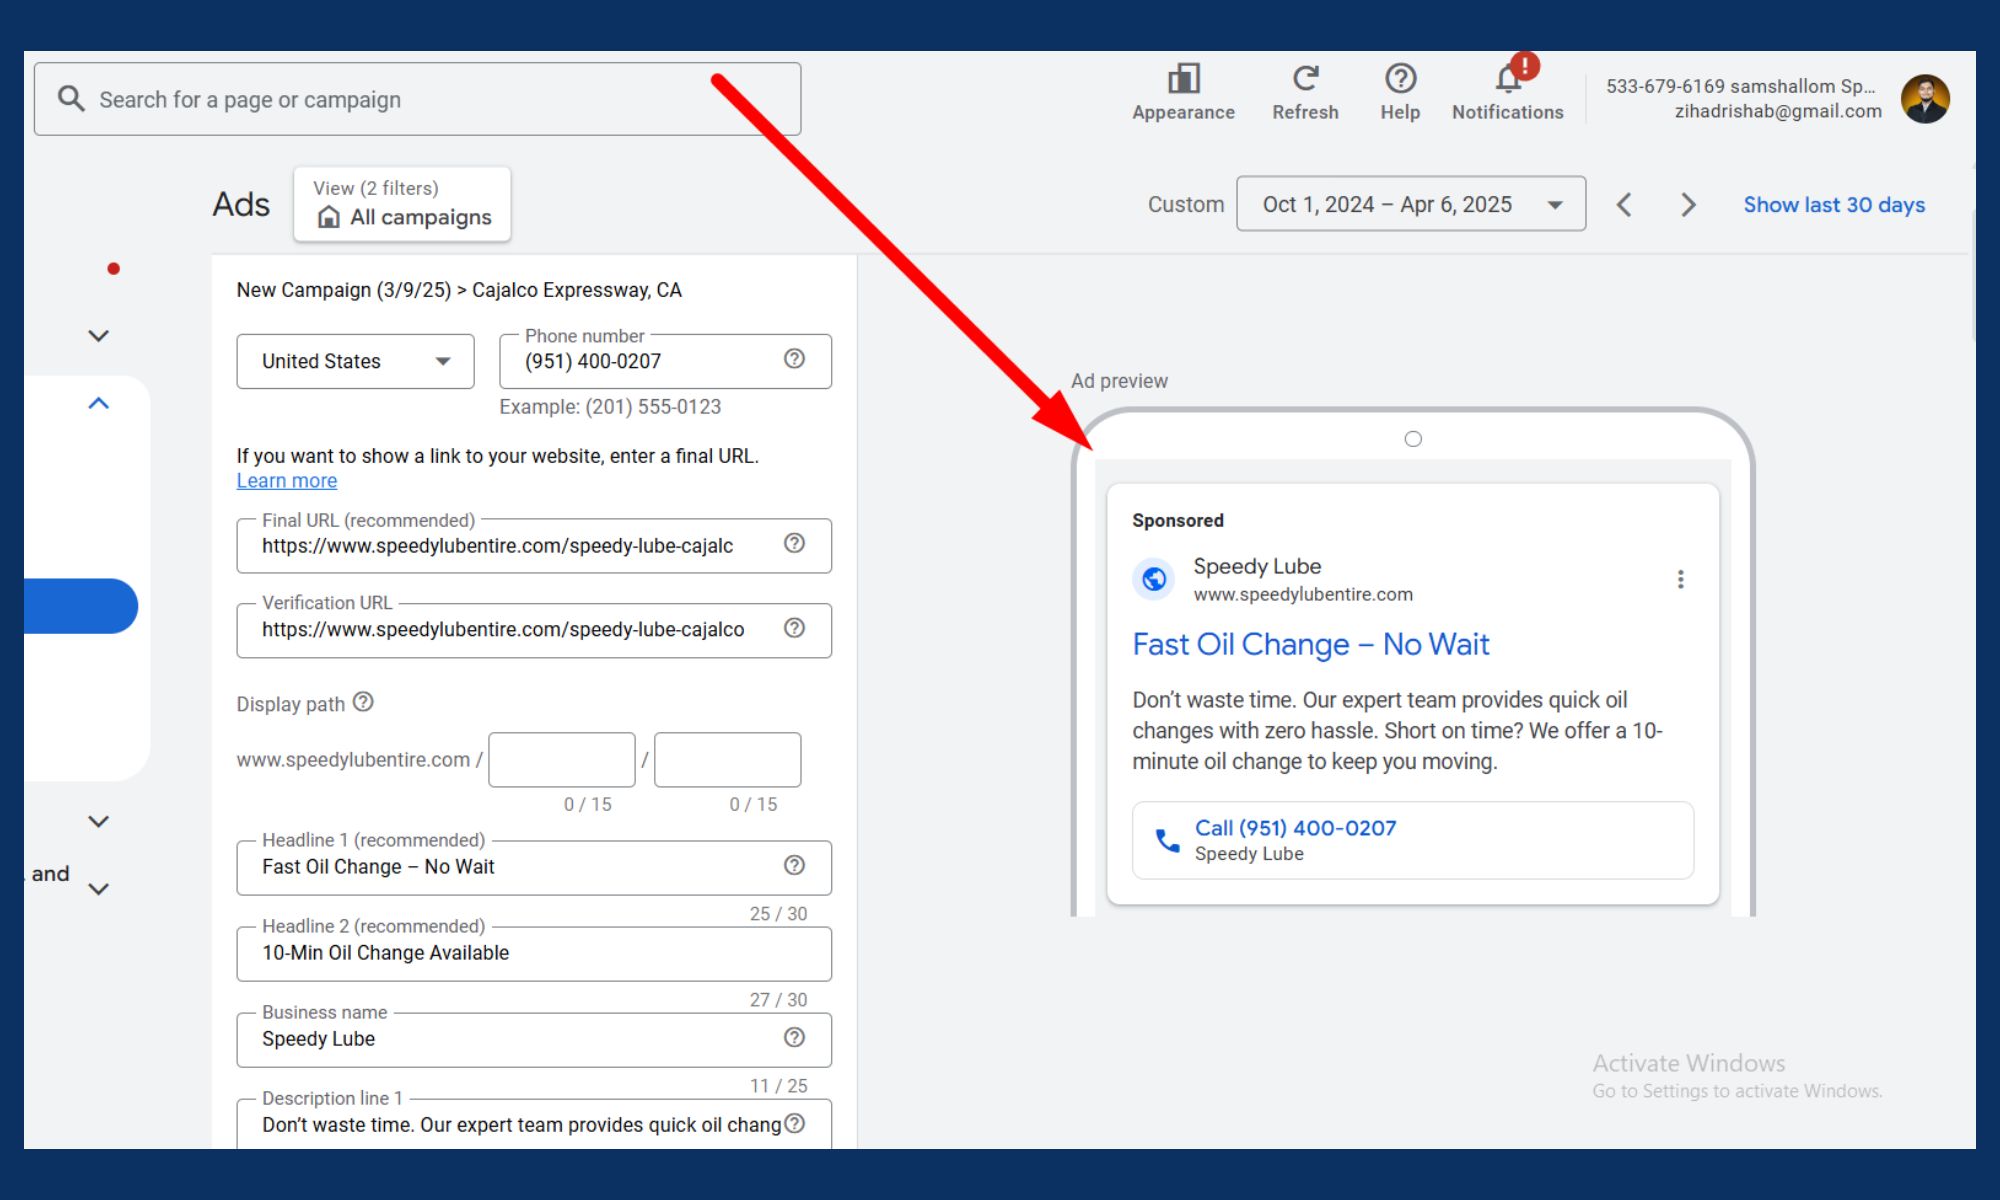Viewport: 2000px width, 1200px height.
Task: Click the Headline 2 field
Action: (x=534, y=953)
